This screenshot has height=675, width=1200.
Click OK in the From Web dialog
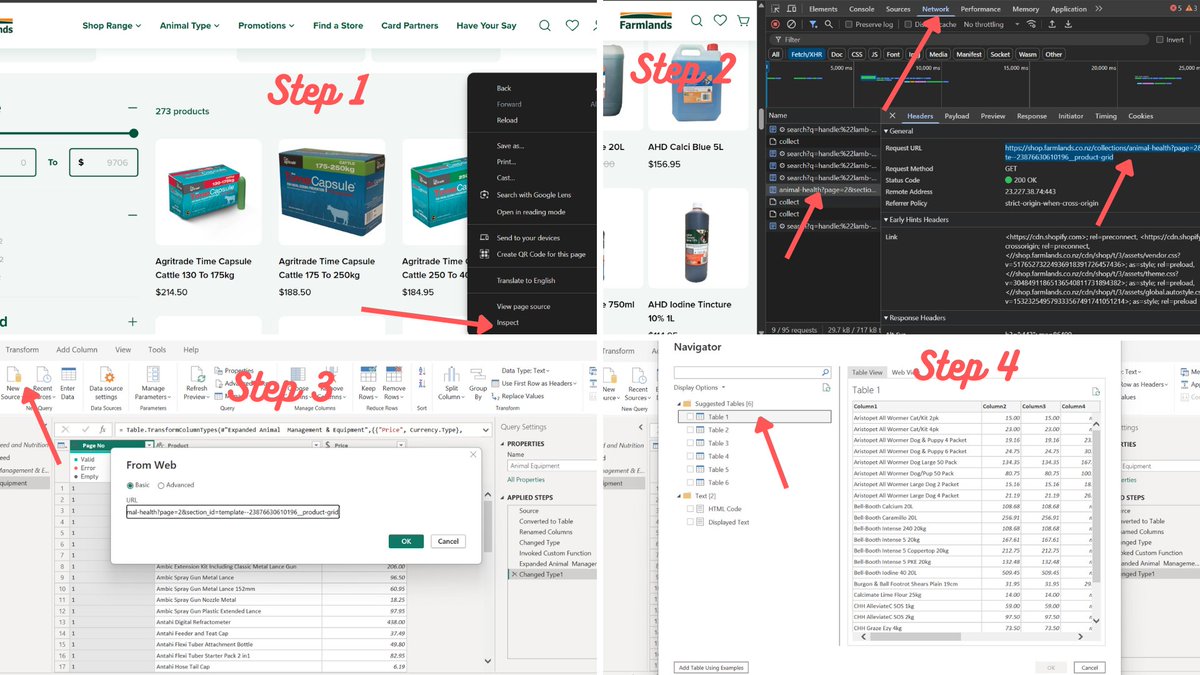406,541
